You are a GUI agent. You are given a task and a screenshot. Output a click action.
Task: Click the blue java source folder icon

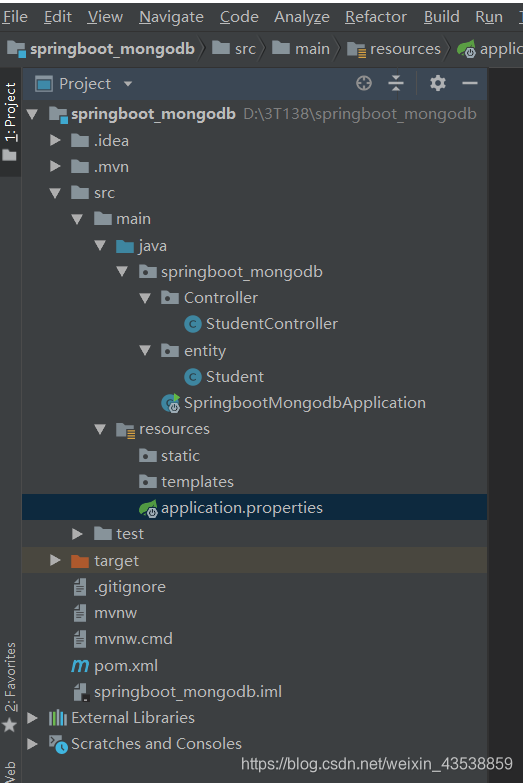click(124, 246)
